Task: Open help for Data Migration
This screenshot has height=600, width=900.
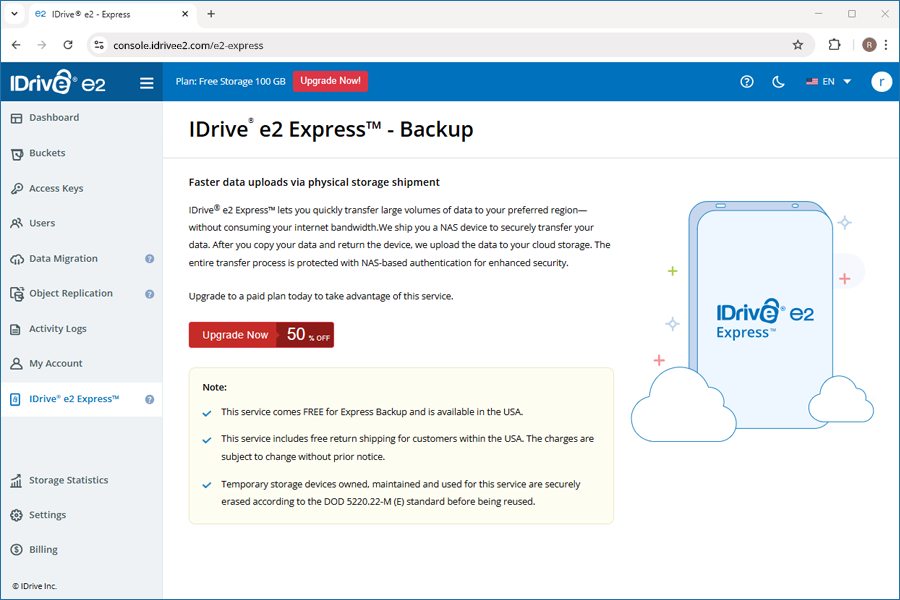Action: [149, 259]
